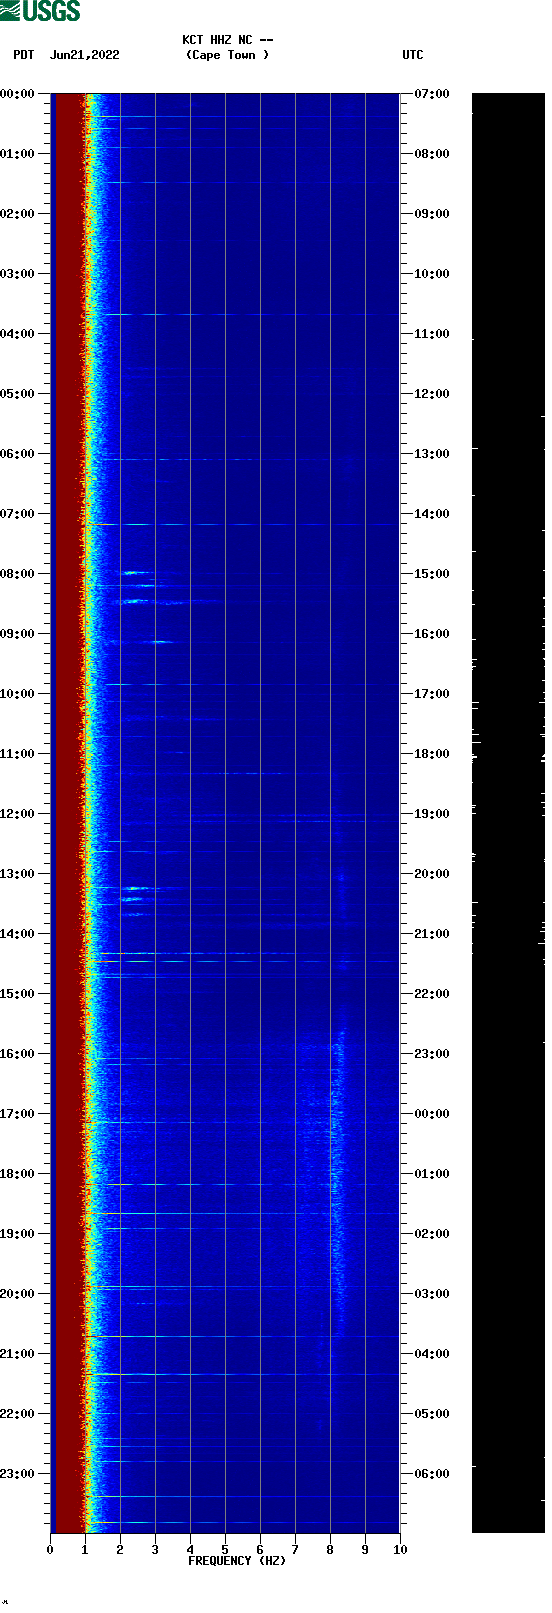
Task: Click the 10 frequency tick label
Action: tap(400, 1550)
